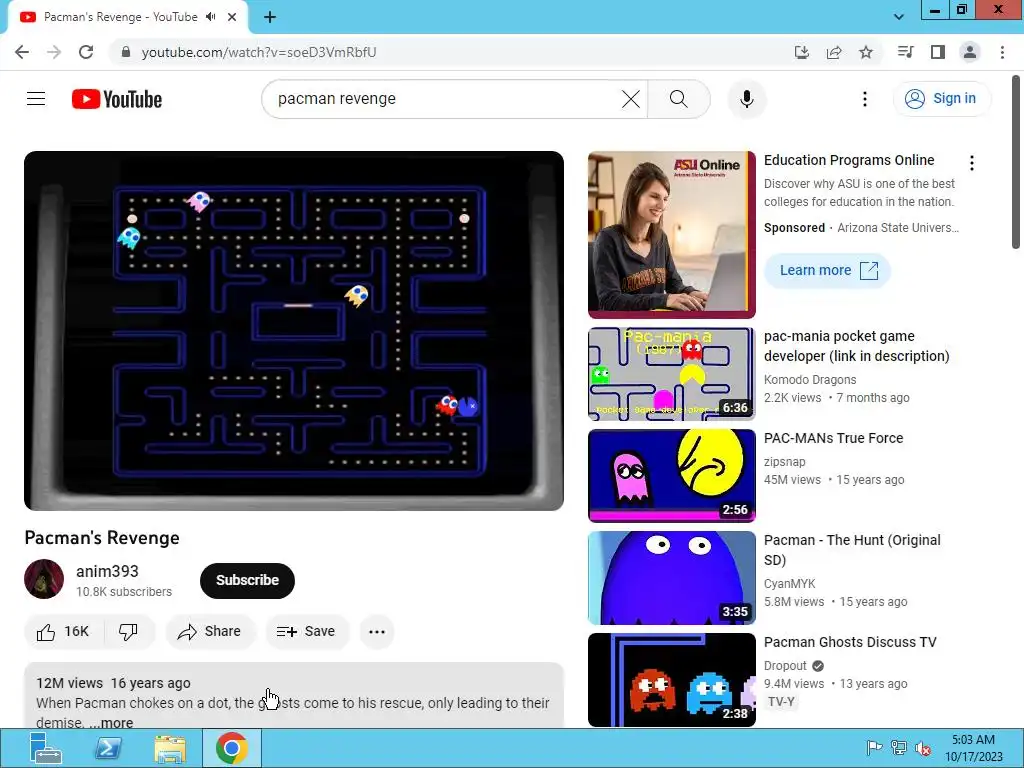The height and width of the screenshot is (768, 1024).
Task: Go to the YouTube home logo
Action: click(x=117, y=99)
